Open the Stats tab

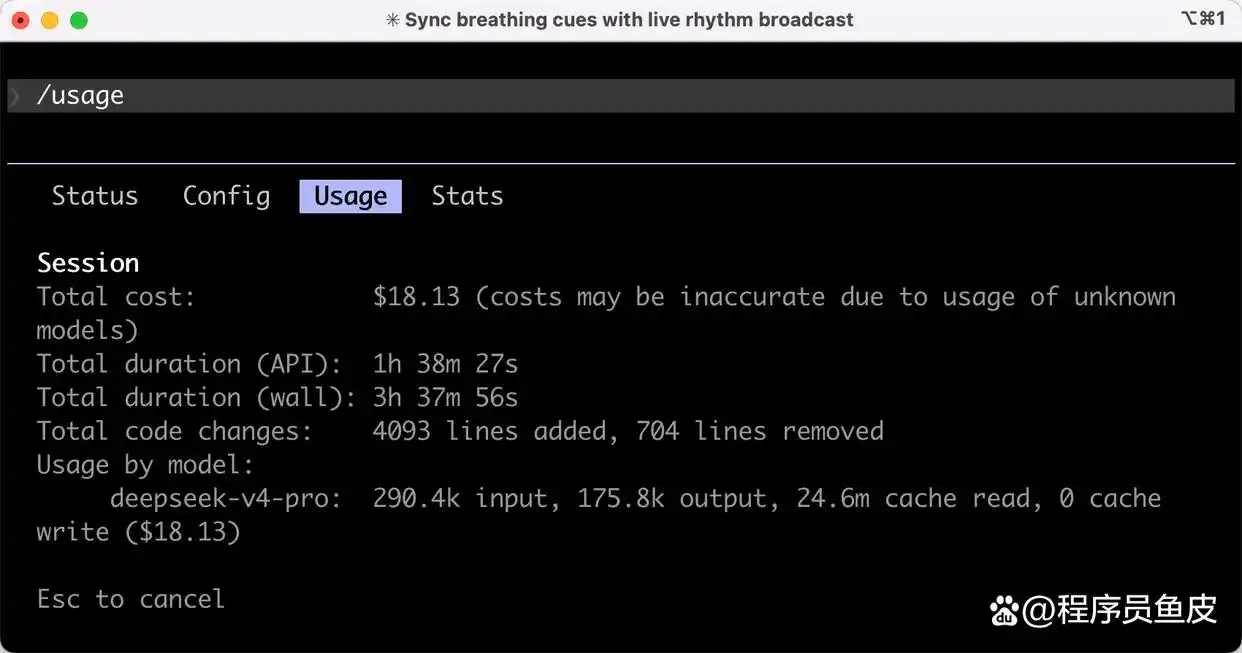point(467,196)
